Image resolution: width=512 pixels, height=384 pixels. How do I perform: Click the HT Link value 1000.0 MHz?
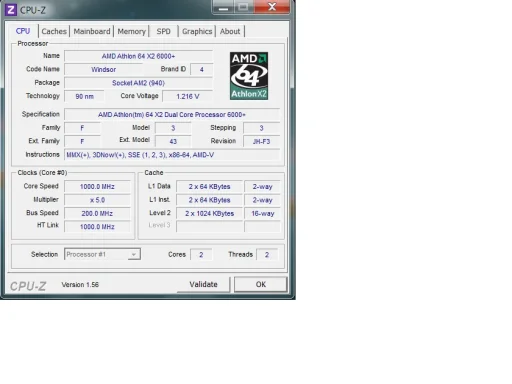coord(97,226)
